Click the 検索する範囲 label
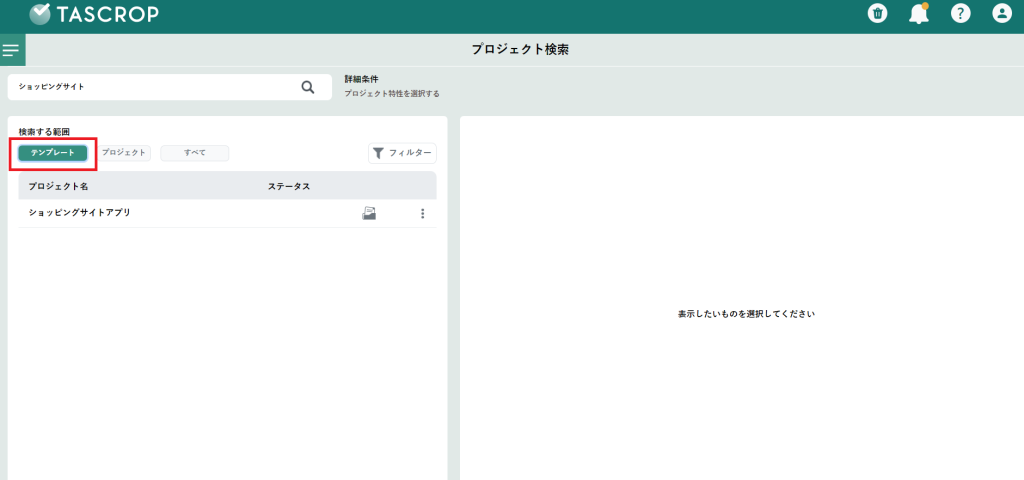The height and width of the screenshot is (480, 1024). coord(44,132)
